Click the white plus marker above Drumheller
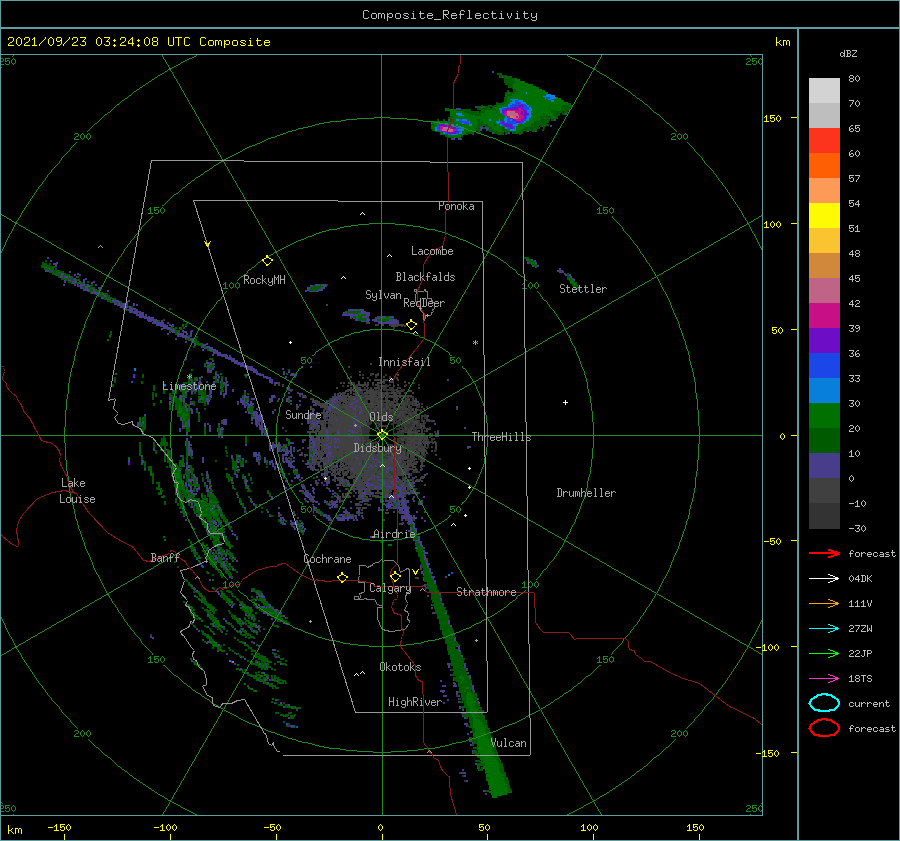The width and height of the screenshot is (900, 841). [565, 402]
